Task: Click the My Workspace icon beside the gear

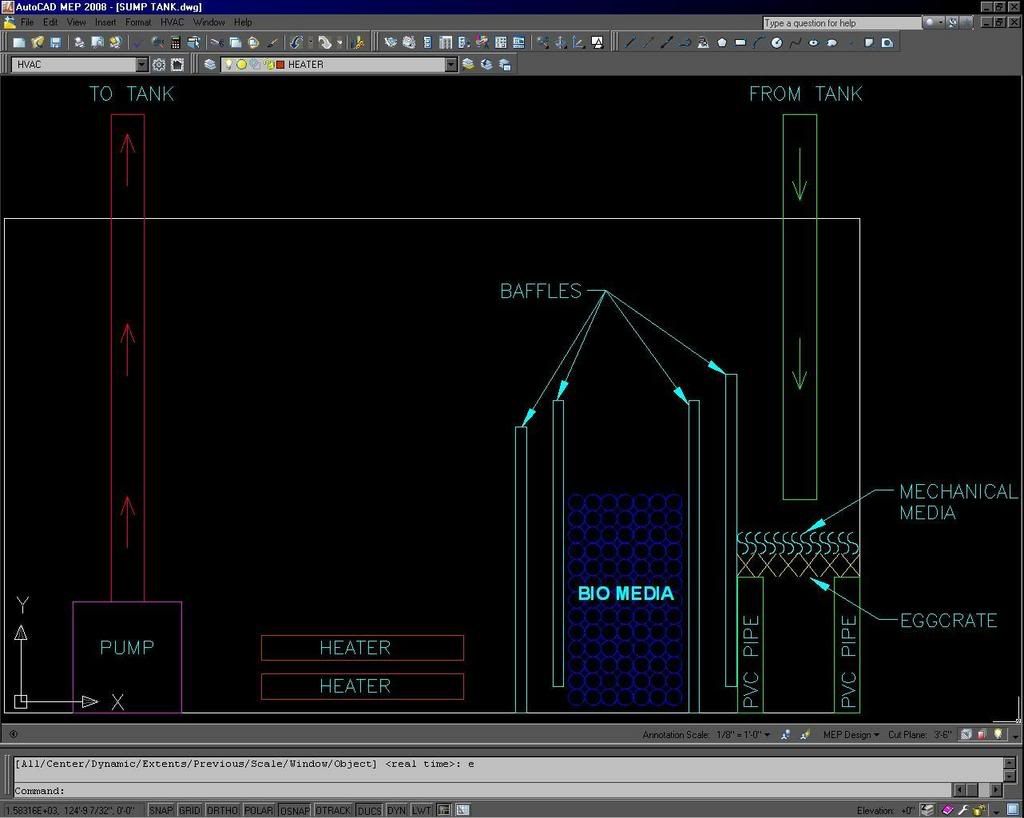Action: click(x=177, y=65)
